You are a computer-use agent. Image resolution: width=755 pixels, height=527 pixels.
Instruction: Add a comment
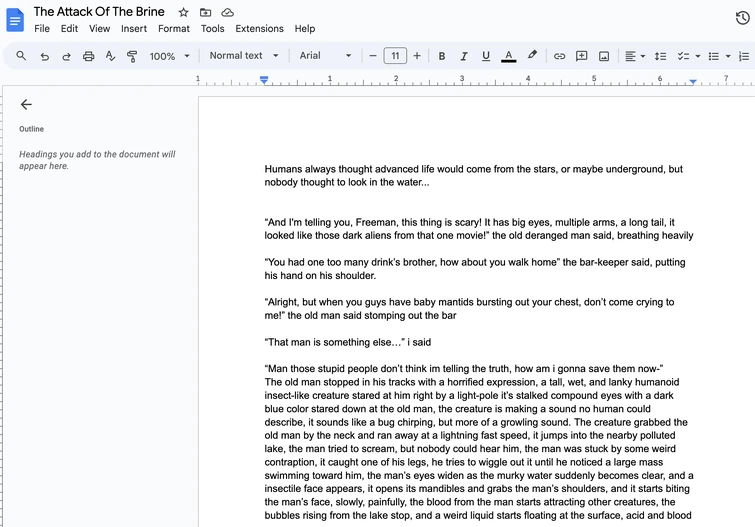(x=581, y=56)
